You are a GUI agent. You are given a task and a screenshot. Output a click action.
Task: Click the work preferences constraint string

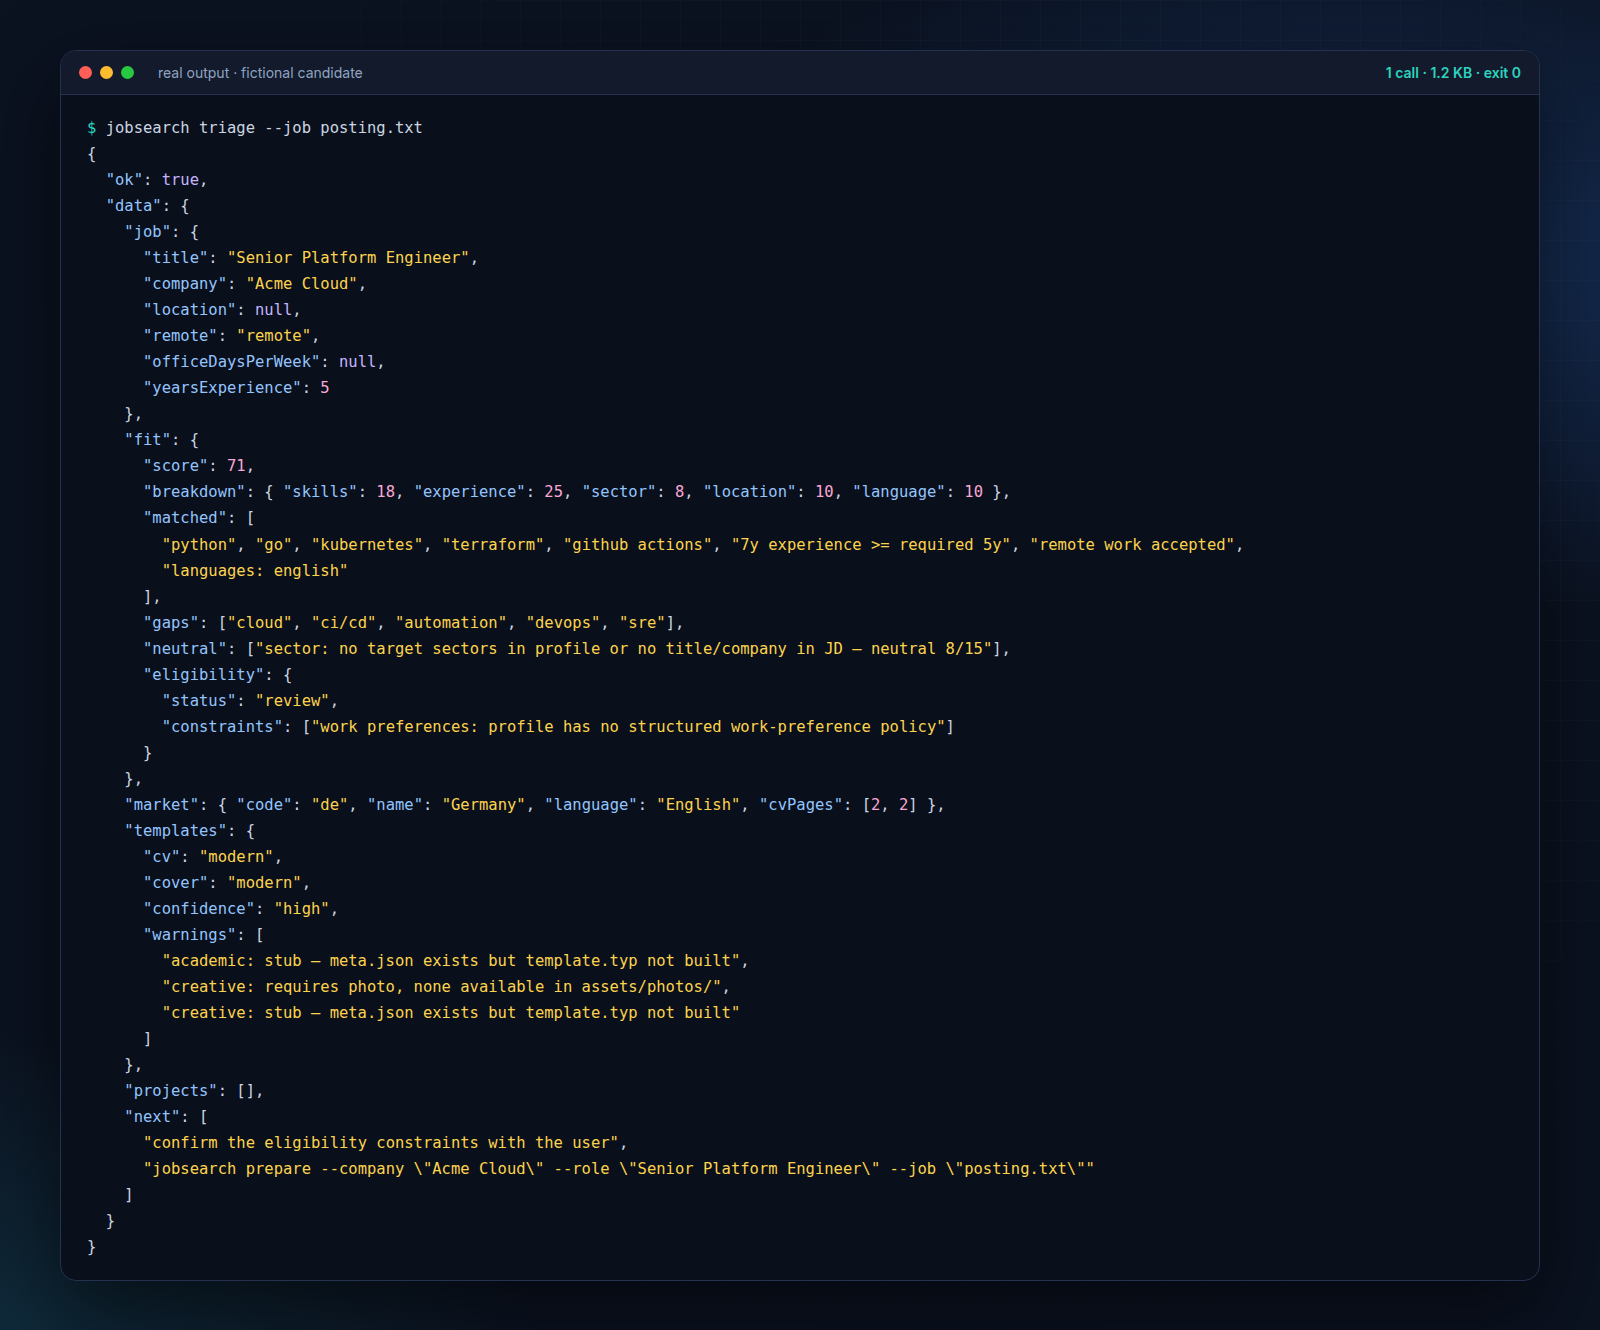628,727
